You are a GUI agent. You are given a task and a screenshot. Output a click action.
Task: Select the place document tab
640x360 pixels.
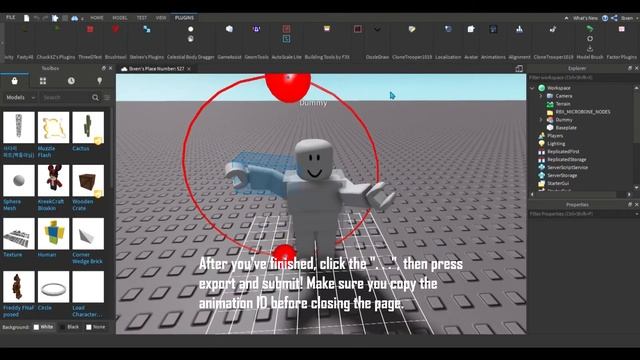[x=156, y=69]
